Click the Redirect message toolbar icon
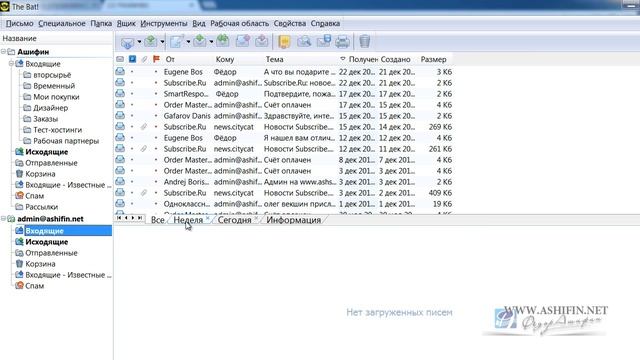This screenshot has height=360, width=640. [262, 42]
